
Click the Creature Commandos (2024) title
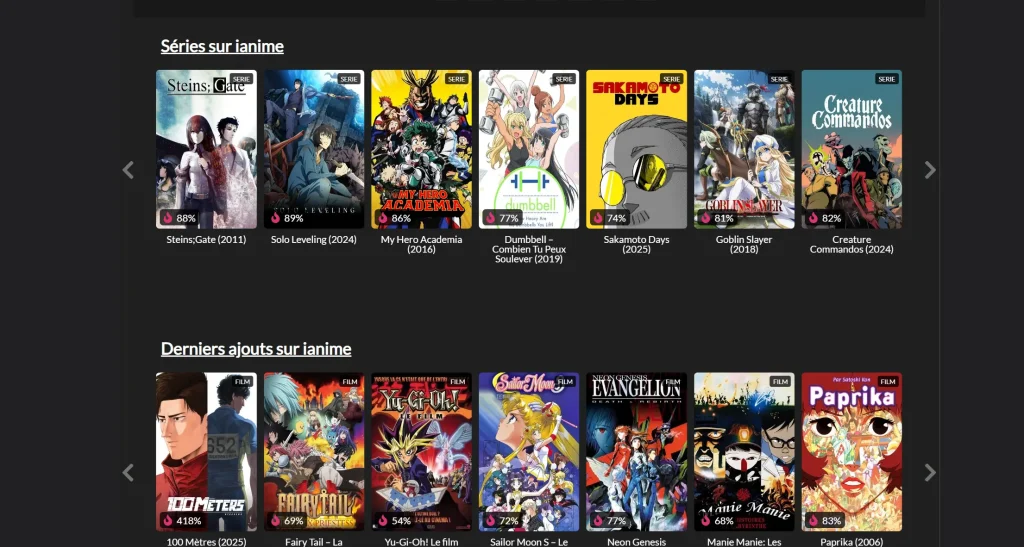pyautogui.click(x=852, y=244)
